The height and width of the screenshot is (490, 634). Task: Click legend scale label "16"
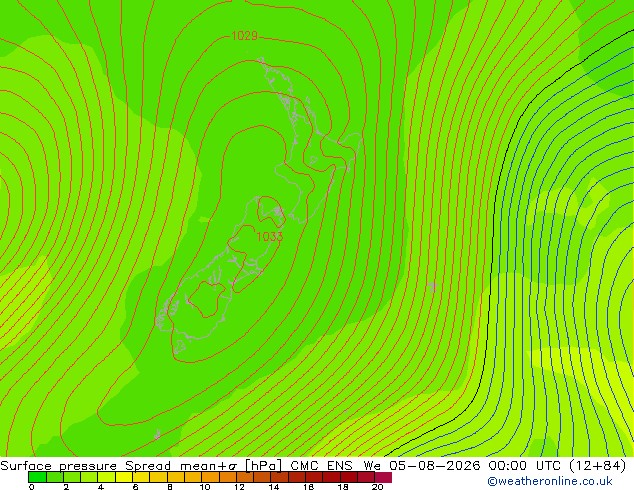(309, 487)
